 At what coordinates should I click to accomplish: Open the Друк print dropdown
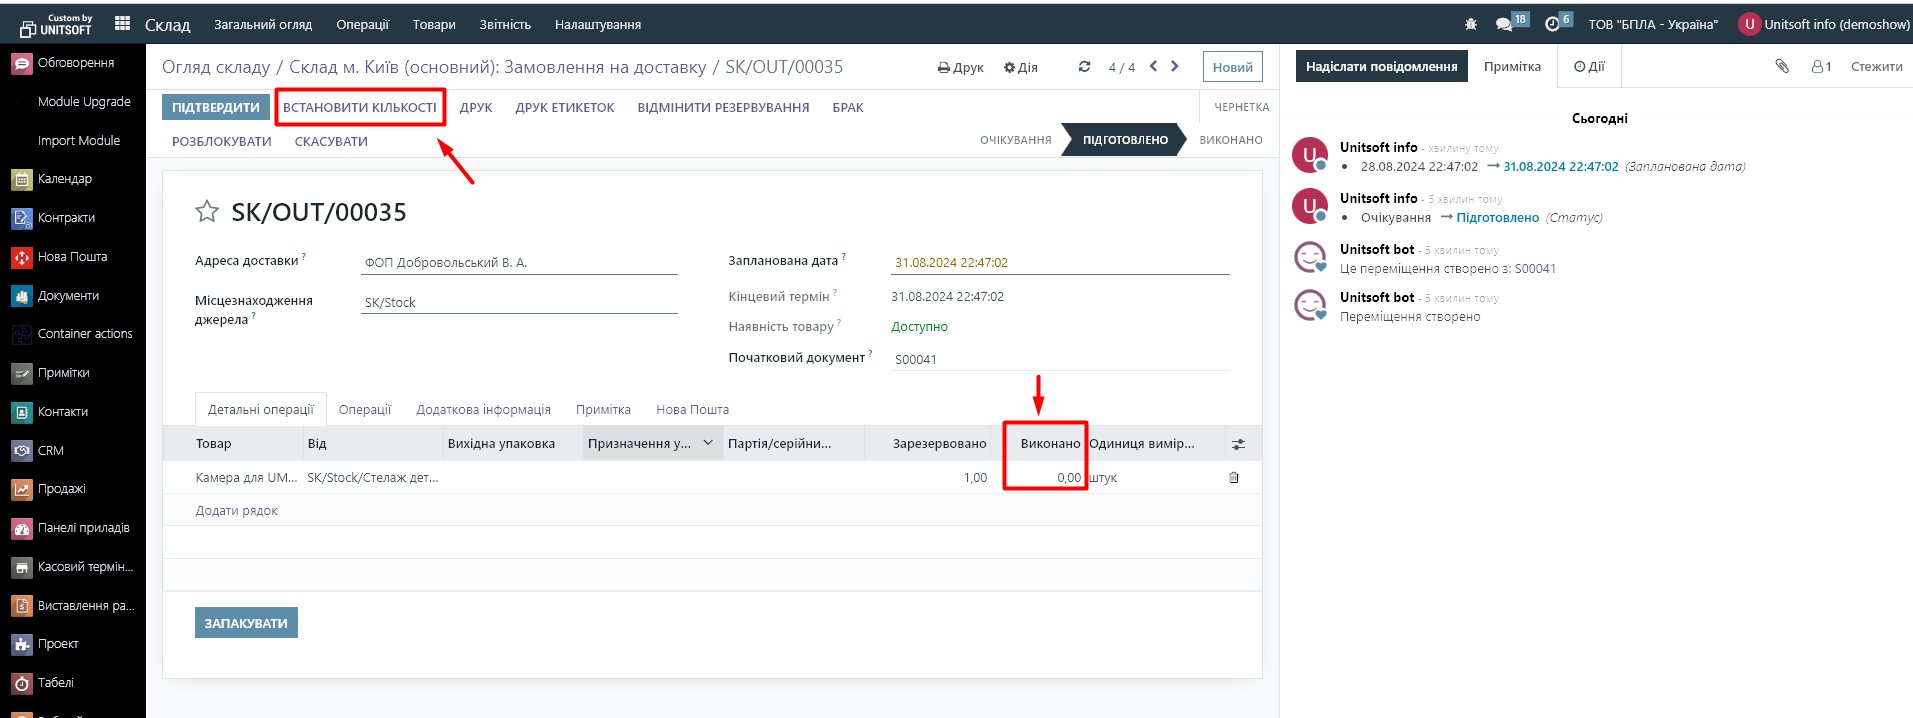pyautogui.click(x=960, y=68)
